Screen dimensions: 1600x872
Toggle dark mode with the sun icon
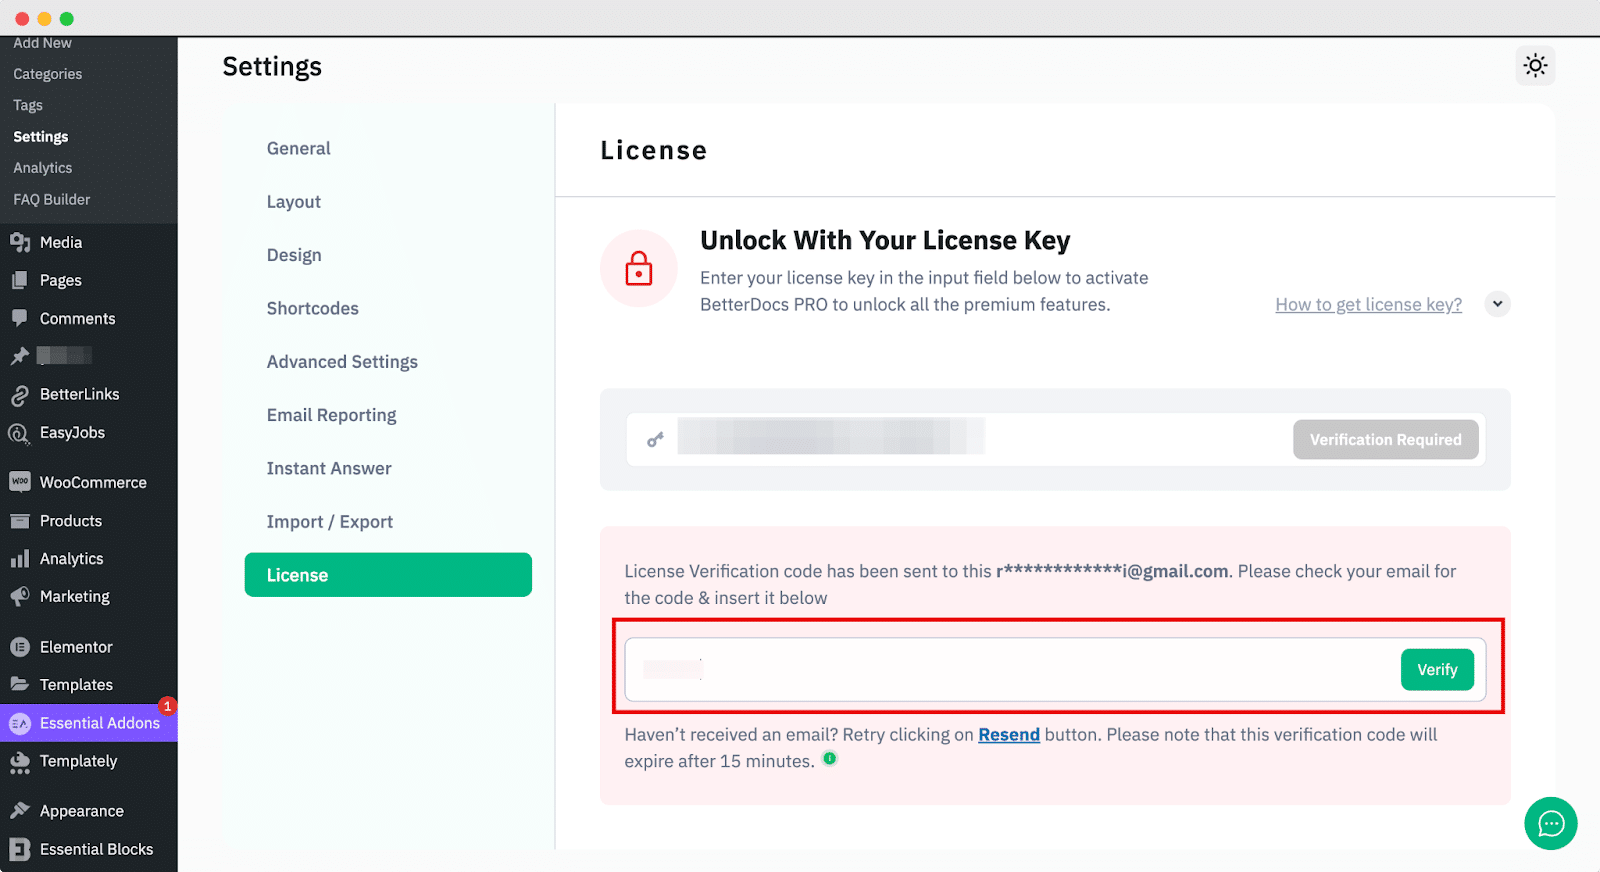coord(1535,66)
